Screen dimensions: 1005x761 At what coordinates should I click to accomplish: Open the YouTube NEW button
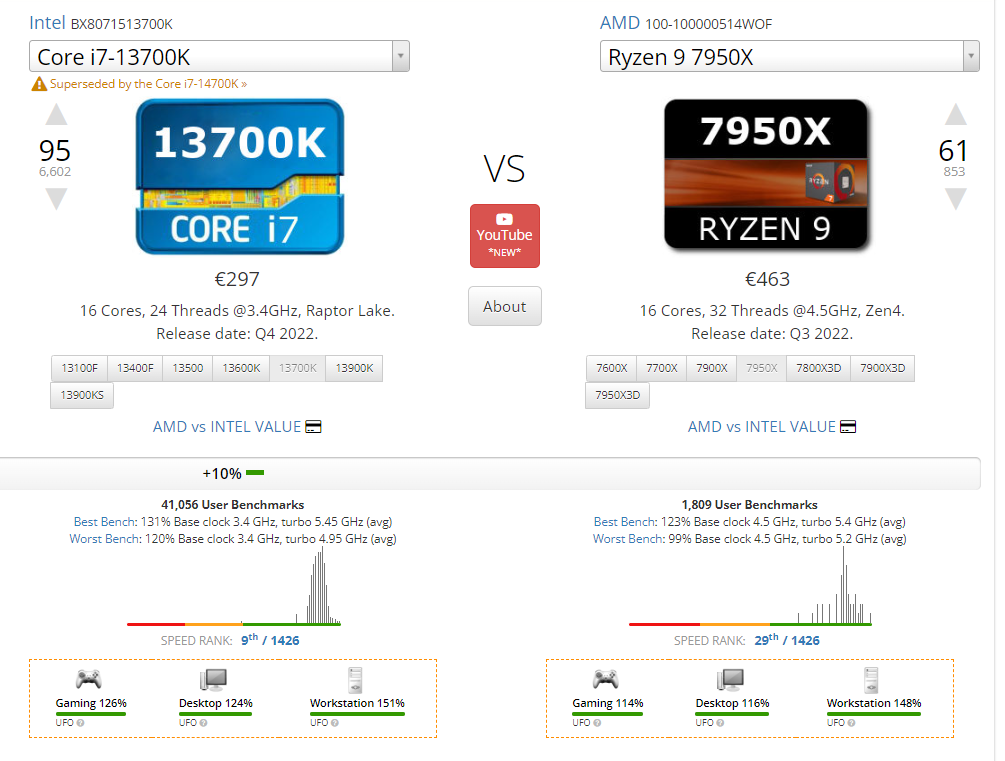[x=505, y=235]
